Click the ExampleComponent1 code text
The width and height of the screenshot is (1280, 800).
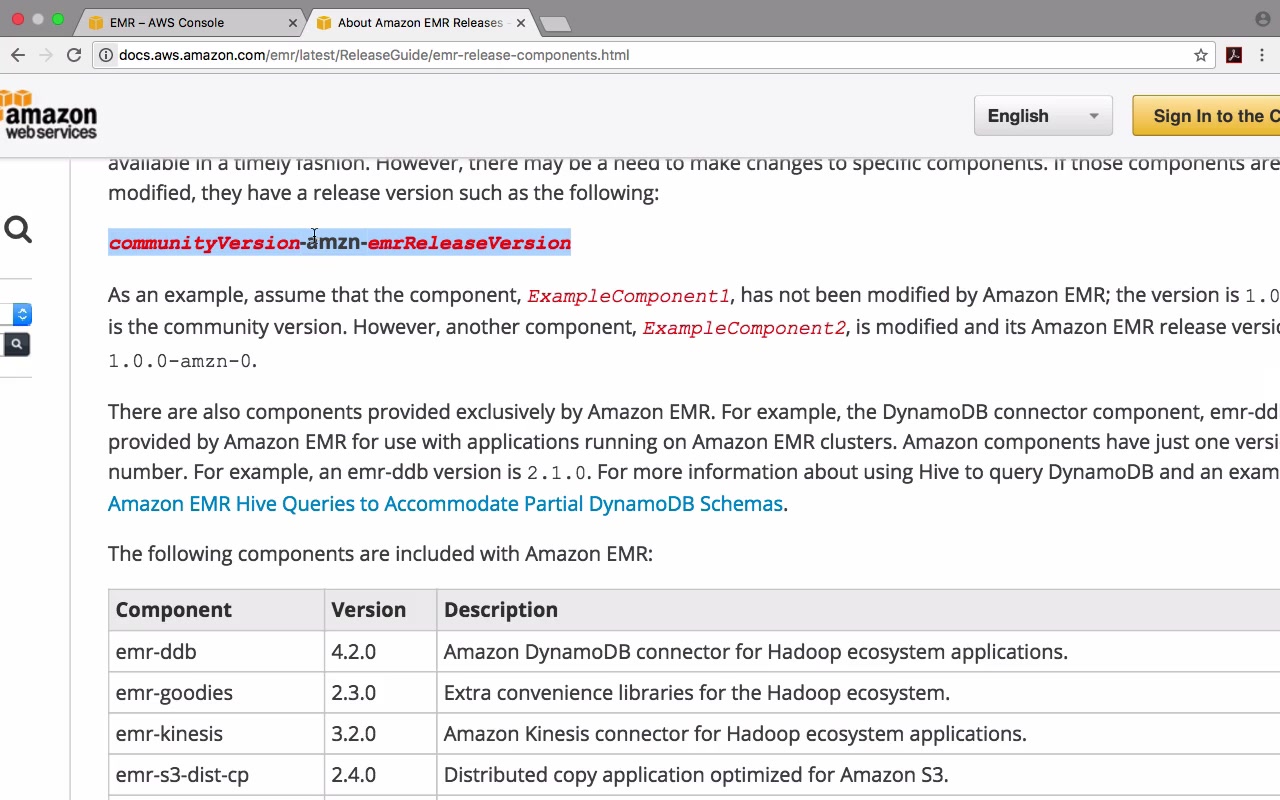point(628,296)
